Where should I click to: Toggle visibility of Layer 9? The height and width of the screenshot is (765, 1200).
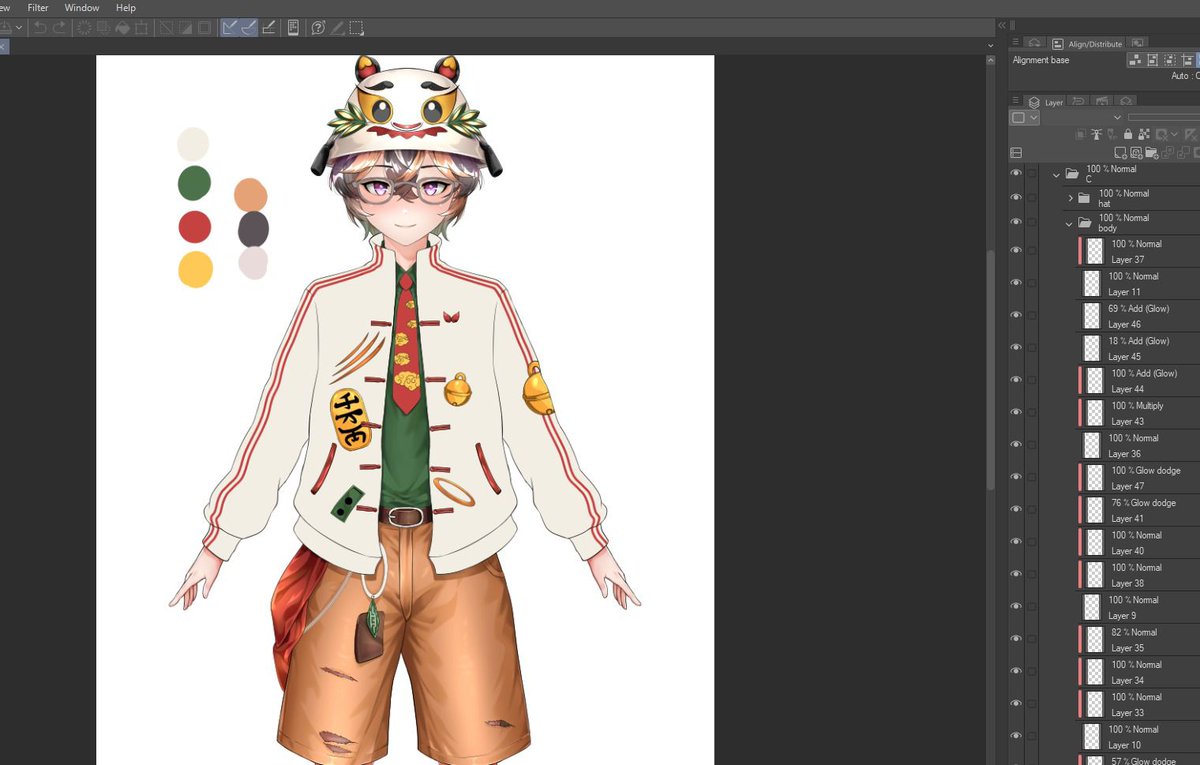pos(1016,607)
